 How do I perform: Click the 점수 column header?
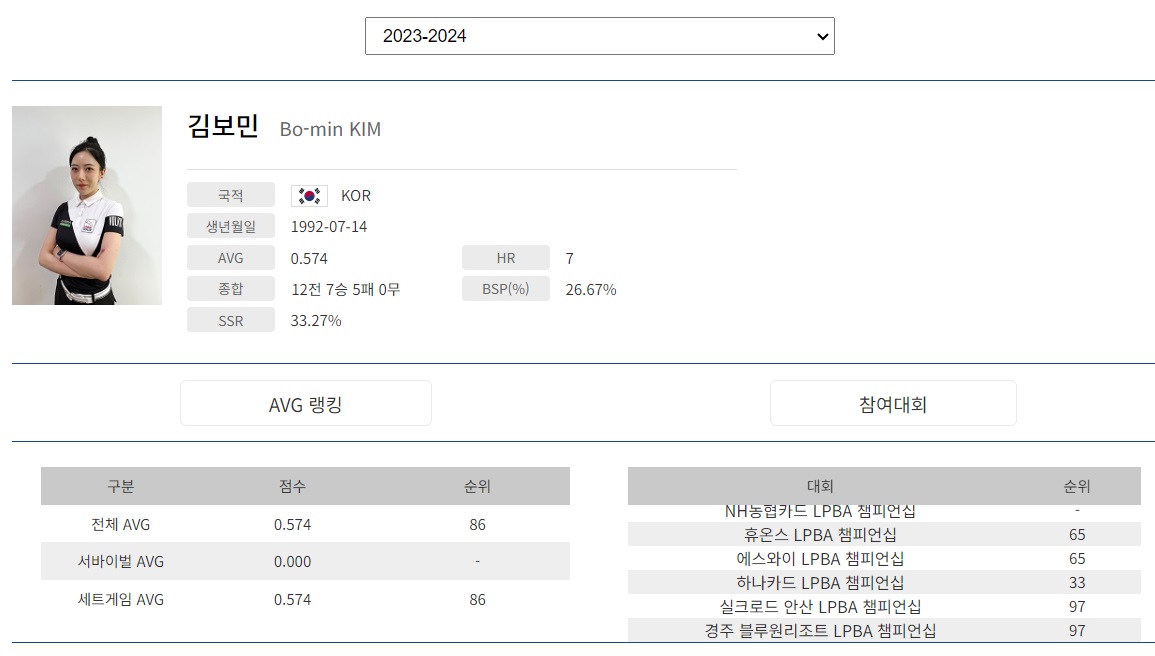[x=292, y=486]
